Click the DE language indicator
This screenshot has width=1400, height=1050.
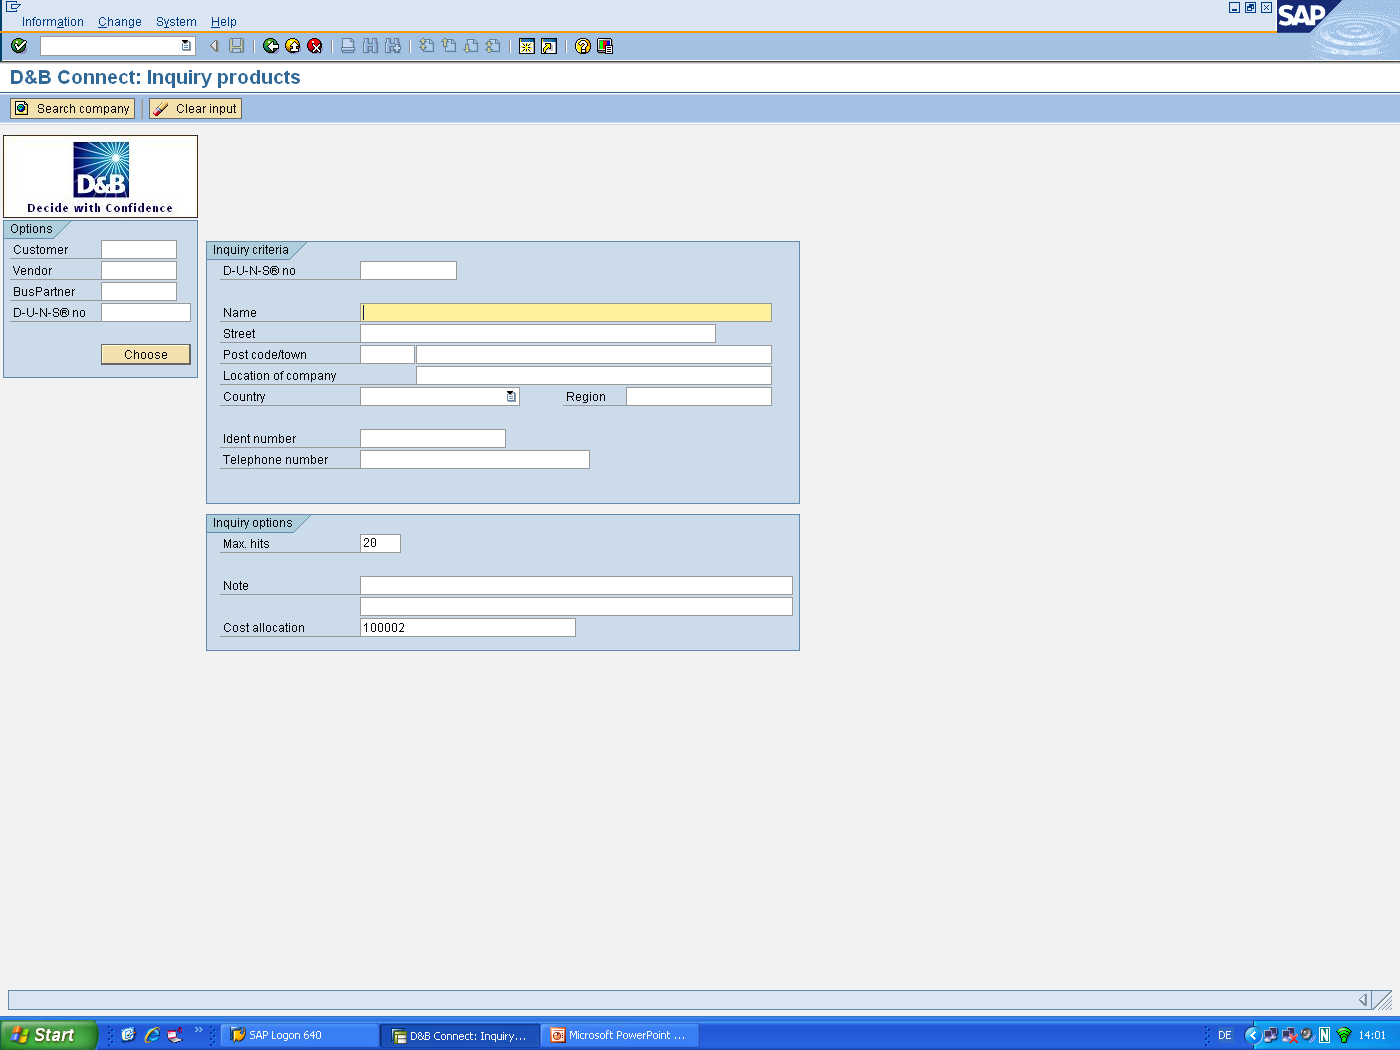pos(1225,1036)
